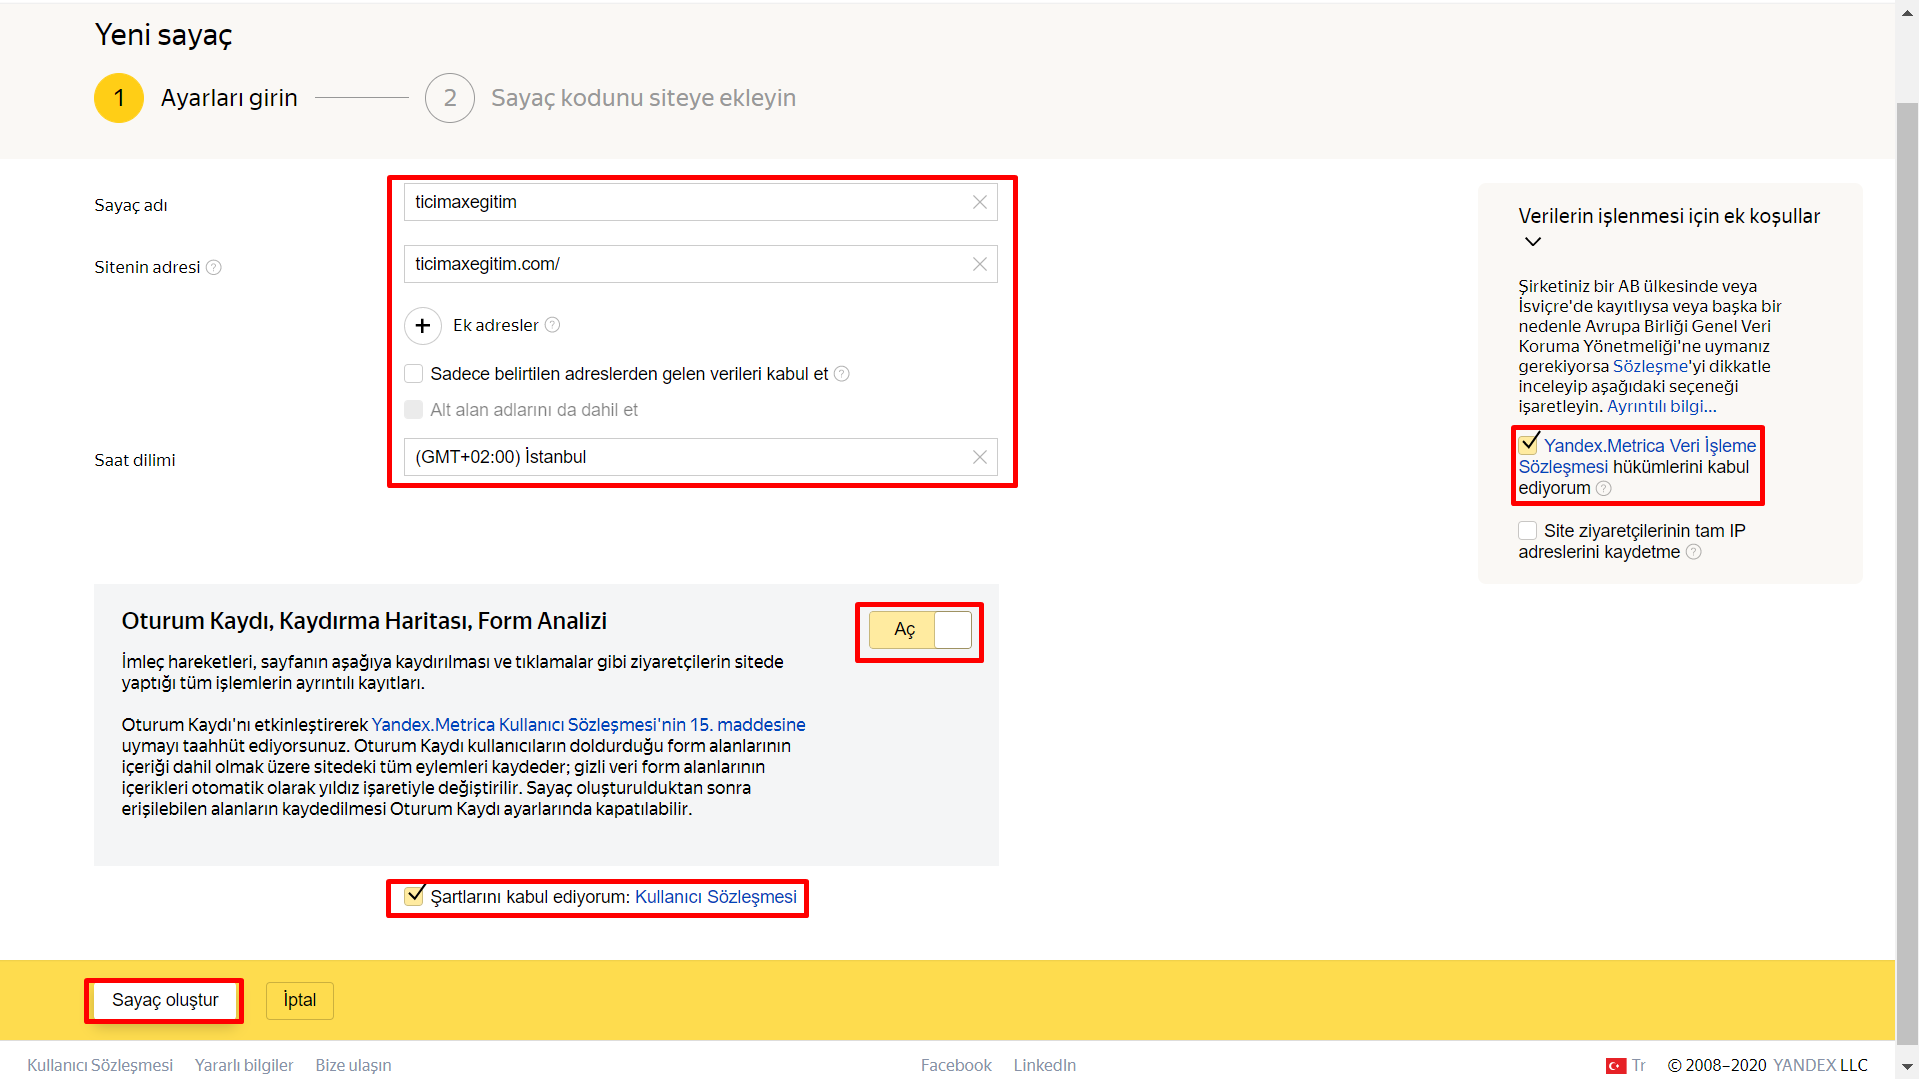The height and width of the screenshot is (1079, 1919).
Task: Check 'Alt alan adlarını da dahil et'
Action: click(413, 410)
